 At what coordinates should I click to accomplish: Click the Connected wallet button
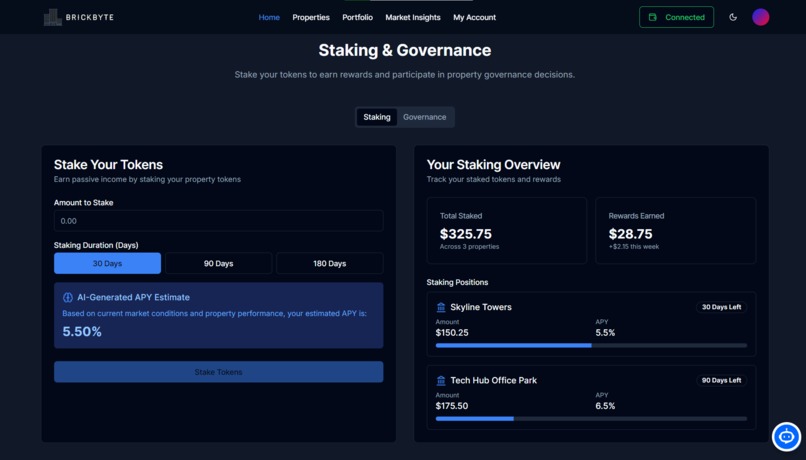[x=676, y=17]
